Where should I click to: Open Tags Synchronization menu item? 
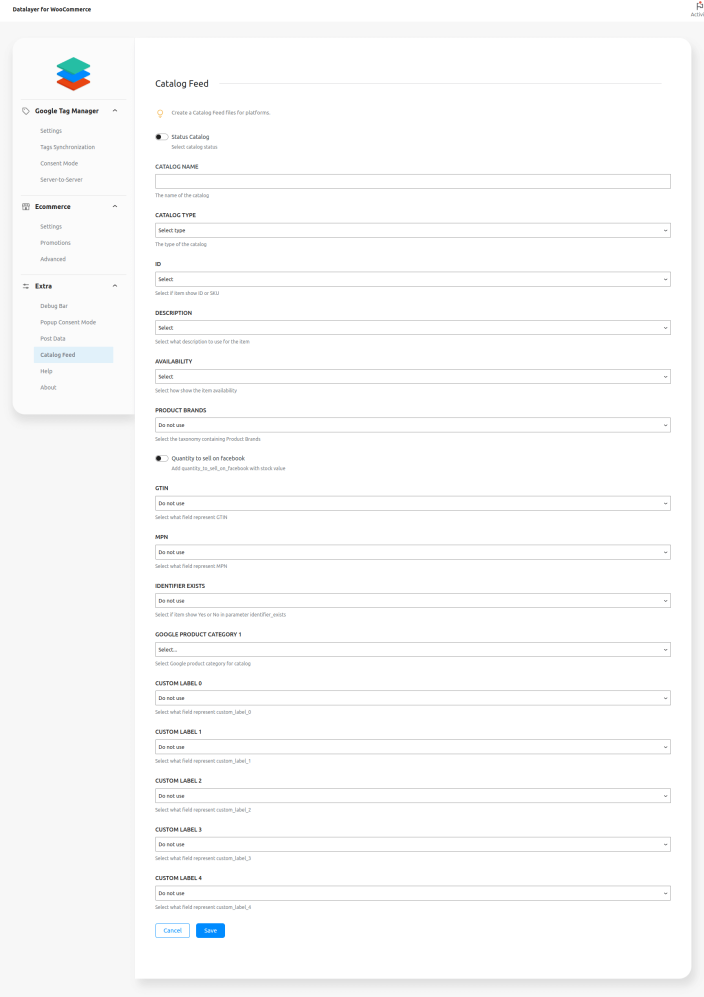[x=68, y=147]
